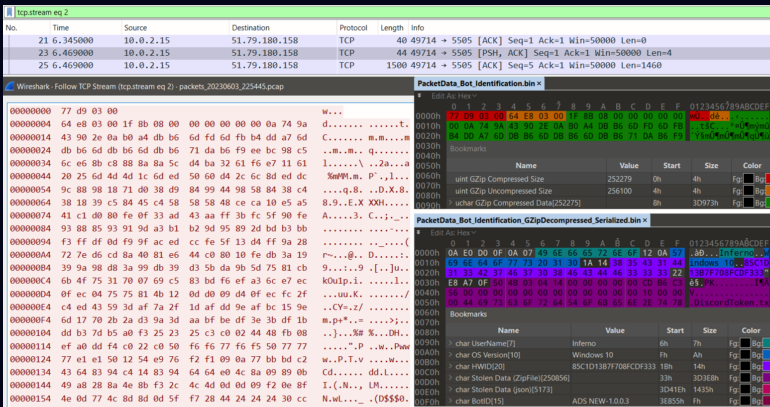Click the value 252279 in the upper Bookmarks table

coord(619,179)
